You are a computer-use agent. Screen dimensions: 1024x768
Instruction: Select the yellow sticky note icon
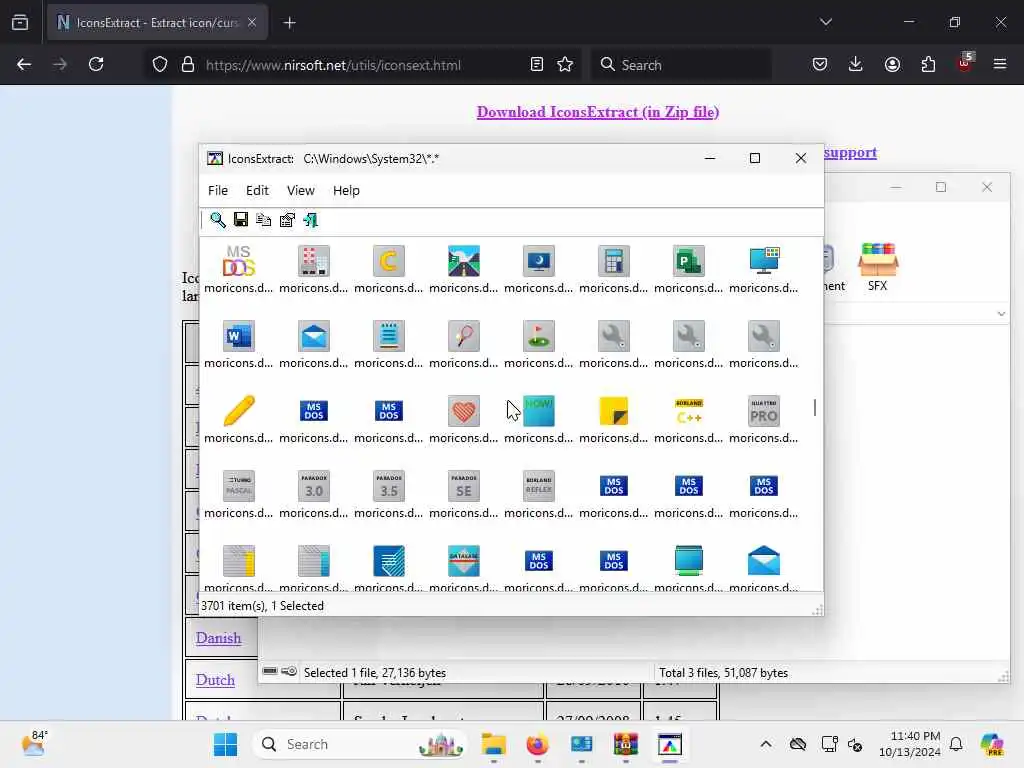coord(614,411)
